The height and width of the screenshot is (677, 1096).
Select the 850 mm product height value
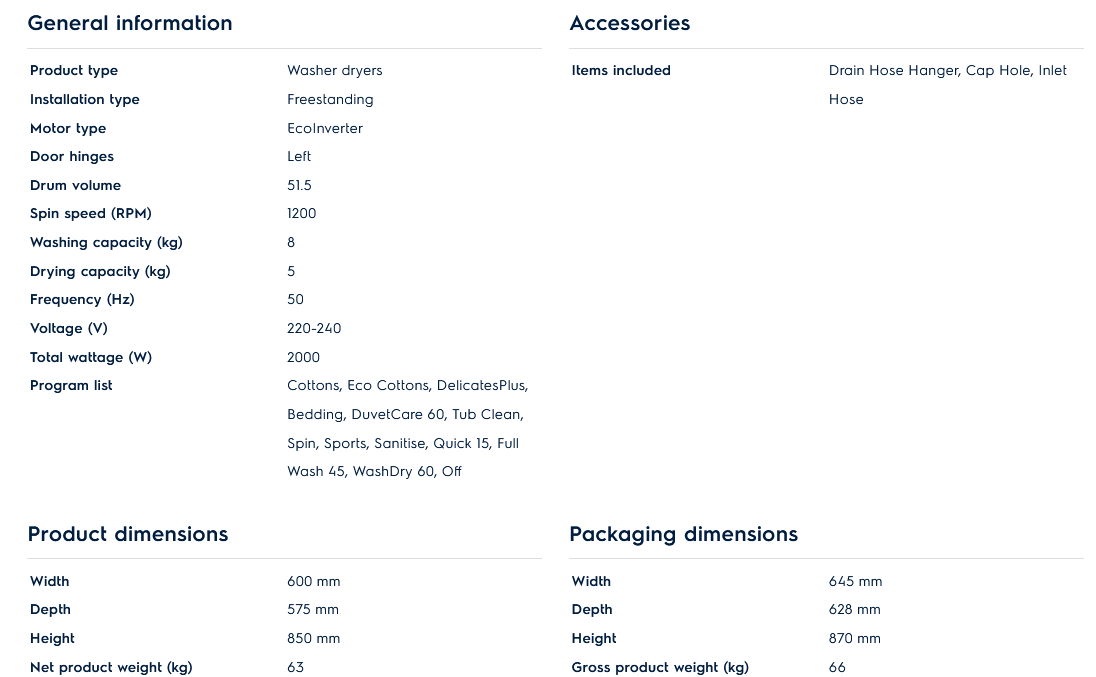[x=313, y=638]
